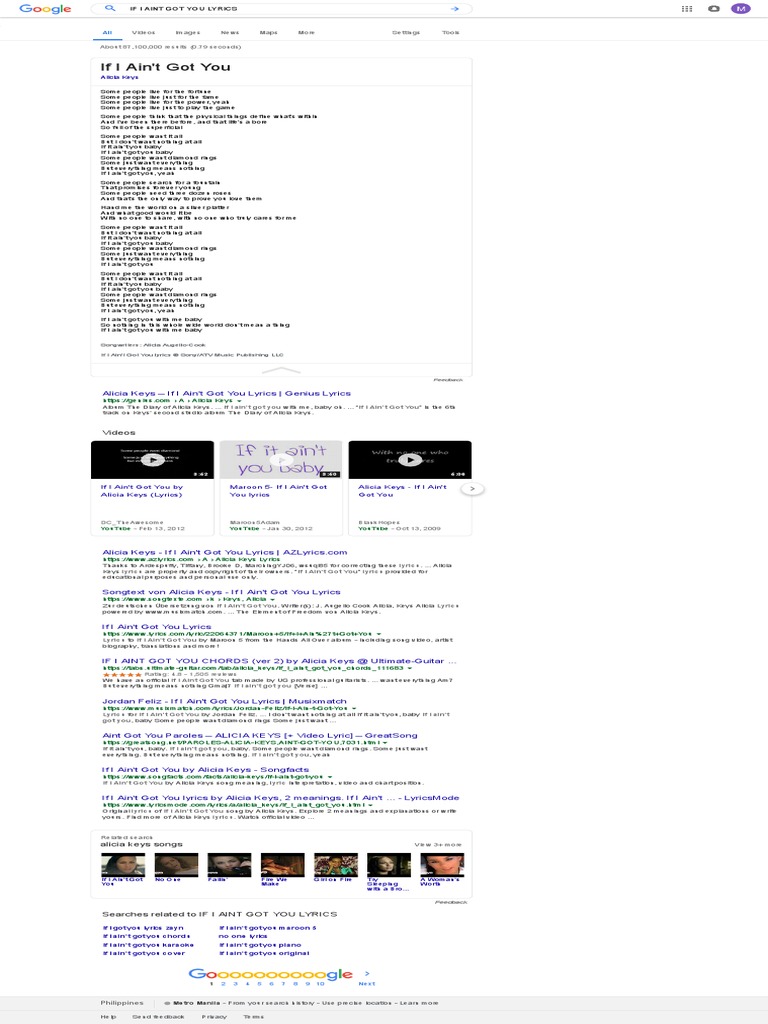Open dropdown arrow beside the Genius URL
The image size is (768, 1024).
coord(240,400)
